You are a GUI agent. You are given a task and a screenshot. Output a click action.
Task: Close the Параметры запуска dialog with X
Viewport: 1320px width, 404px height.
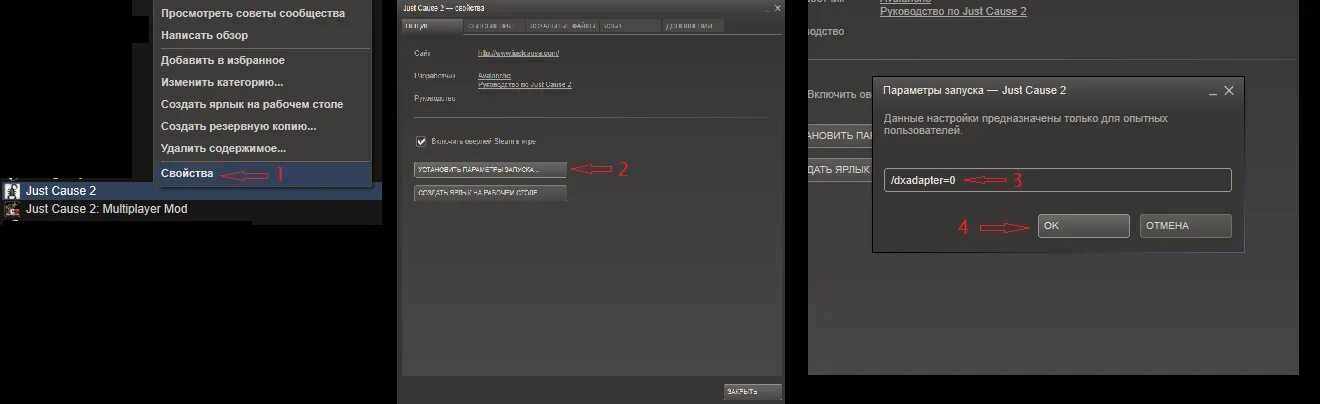click(x=1229, y=90)
